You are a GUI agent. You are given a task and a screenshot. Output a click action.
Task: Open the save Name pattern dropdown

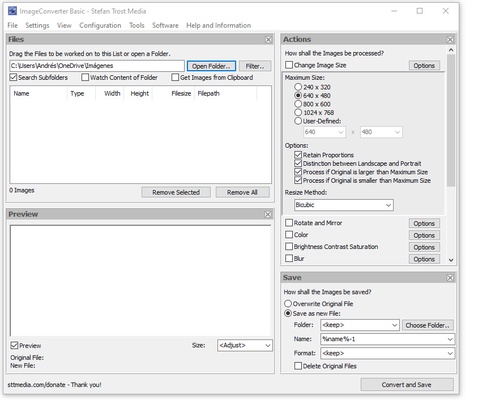(x=450, y=339)
